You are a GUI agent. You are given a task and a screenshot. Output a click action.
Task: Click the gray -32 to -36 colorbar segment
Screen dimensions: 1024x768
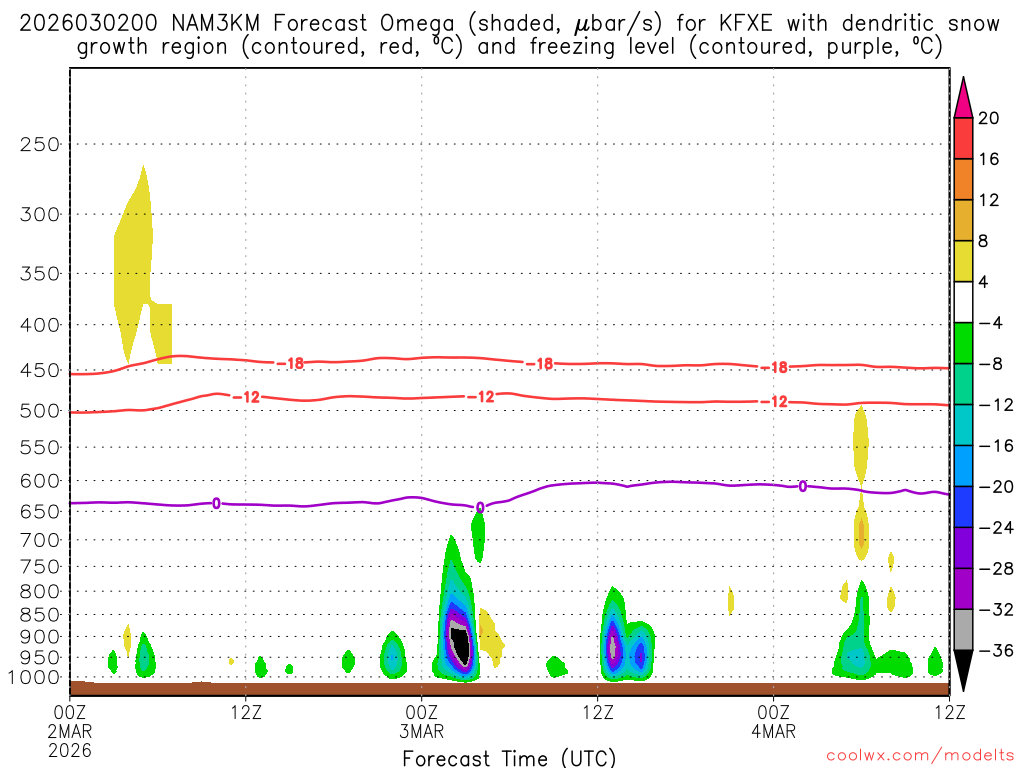(x=963, y=630)
